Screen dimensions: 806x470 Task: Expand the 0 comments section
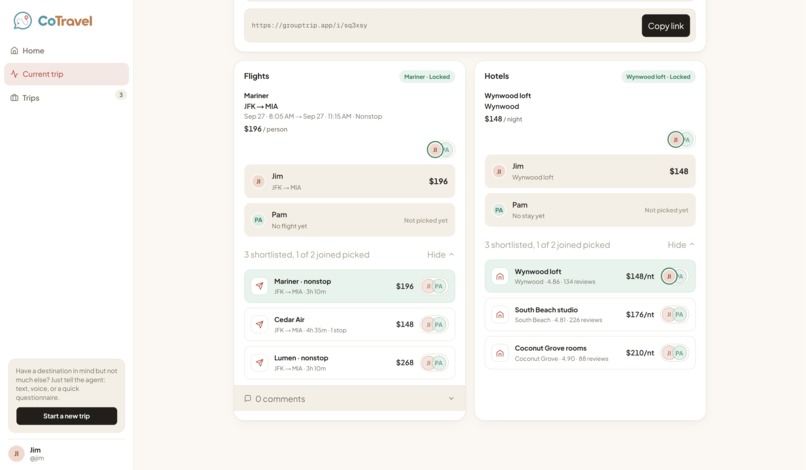click(350, 399)
